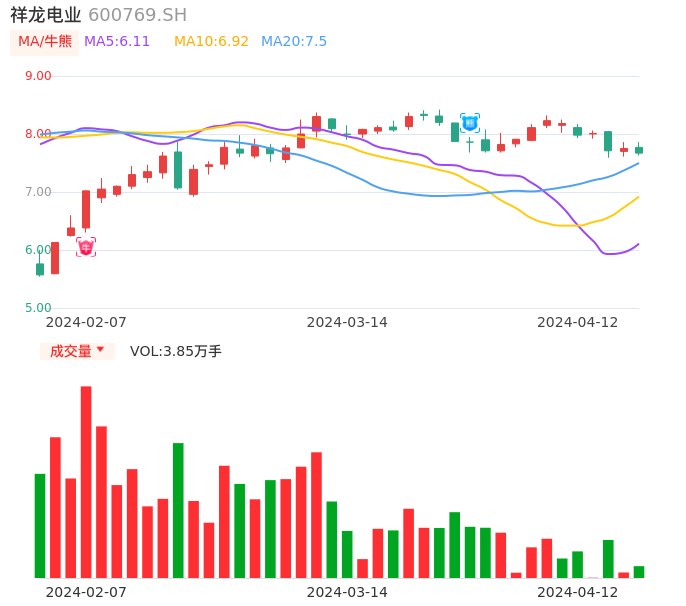Click the last green volume bar on right
This screenshot has height=606, width=686.
coord(639,572)
